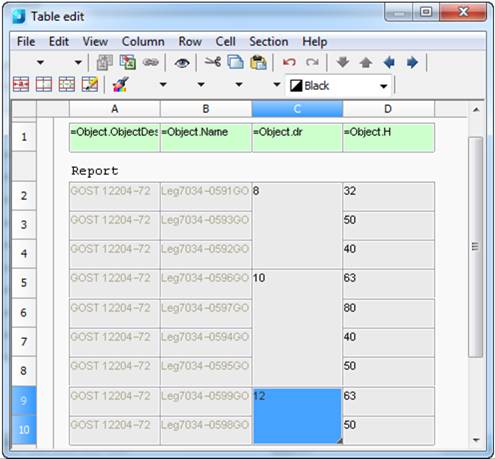Image resolution: width=495 pixels, height=459 pixels.
Task: Open the Row menu
Action: pyautogui.click(x=190, y=42)
